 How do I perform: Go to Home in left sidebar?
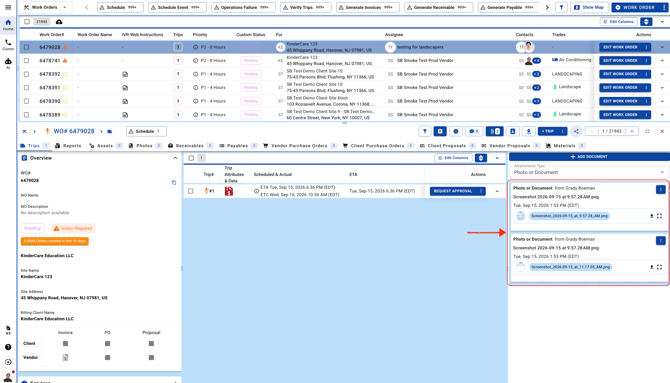click(x=8, y=25)
